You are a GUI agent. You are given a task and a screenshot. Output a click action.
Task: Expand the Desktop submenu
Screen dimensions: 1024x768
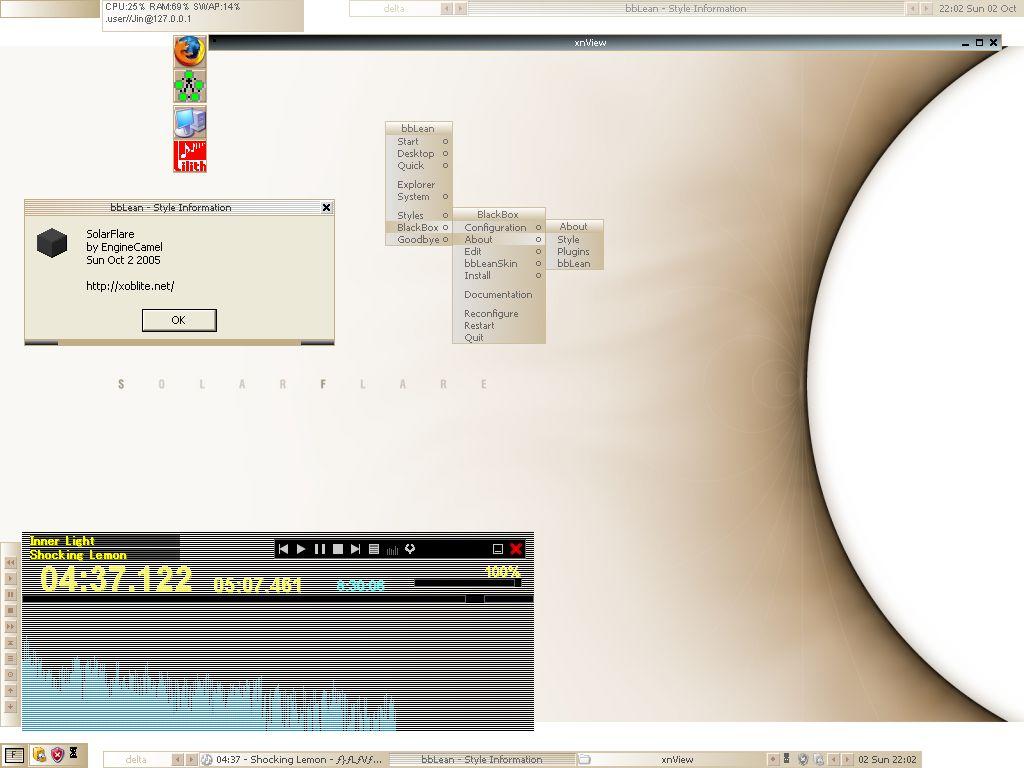tap(419, 153)
